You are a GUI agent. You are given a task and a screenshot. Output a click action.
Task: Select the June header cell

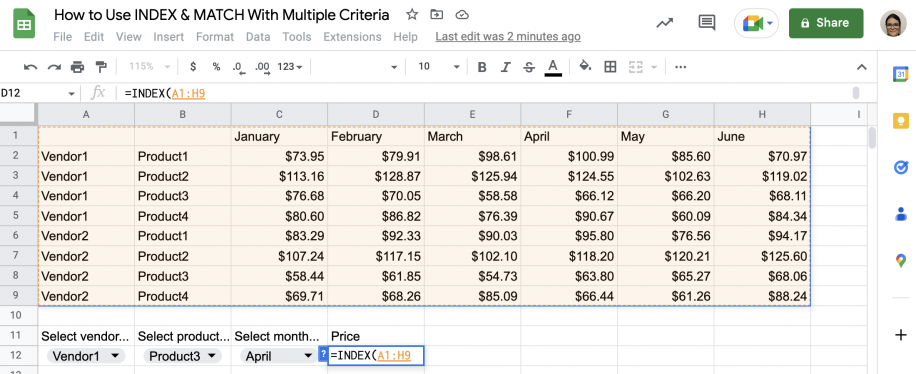click(x=762, y=136)
